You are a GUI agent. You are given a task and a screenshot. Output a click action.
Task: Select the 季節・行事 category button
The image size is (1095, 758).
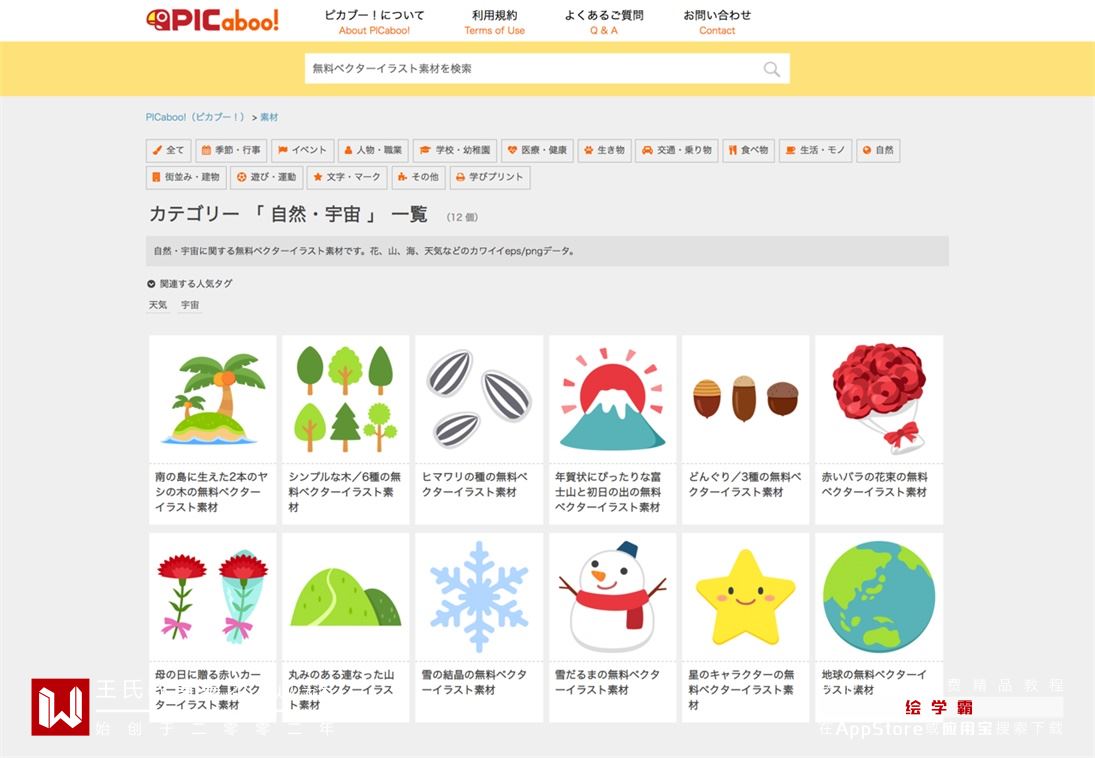[x=231, y=150]
